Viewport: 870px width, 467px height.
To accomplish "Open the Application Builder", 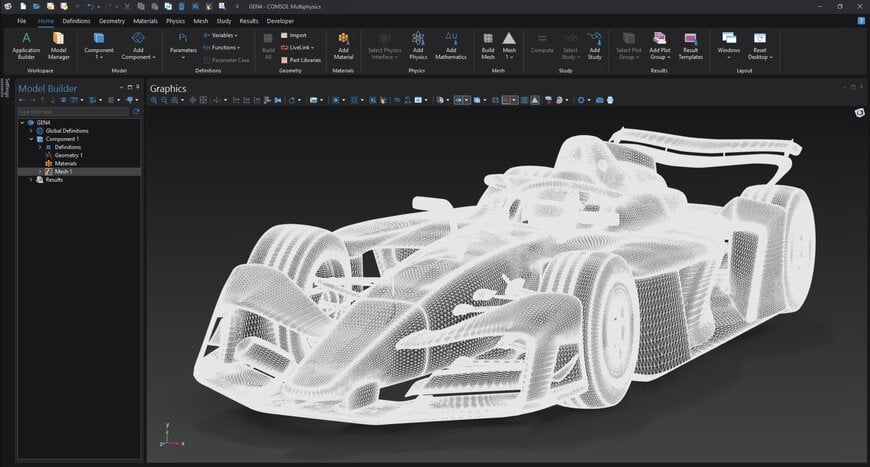I will click(x=26, y=45).
